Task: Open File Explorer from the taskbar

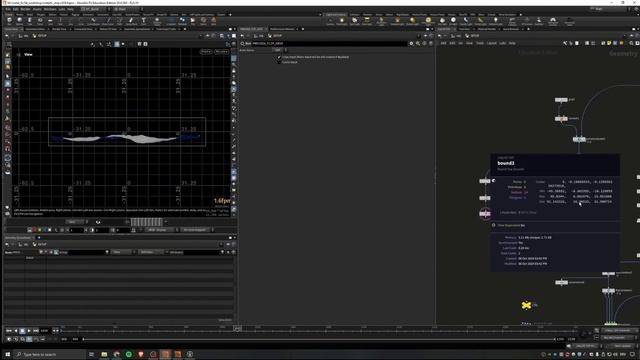Action: 104,354
